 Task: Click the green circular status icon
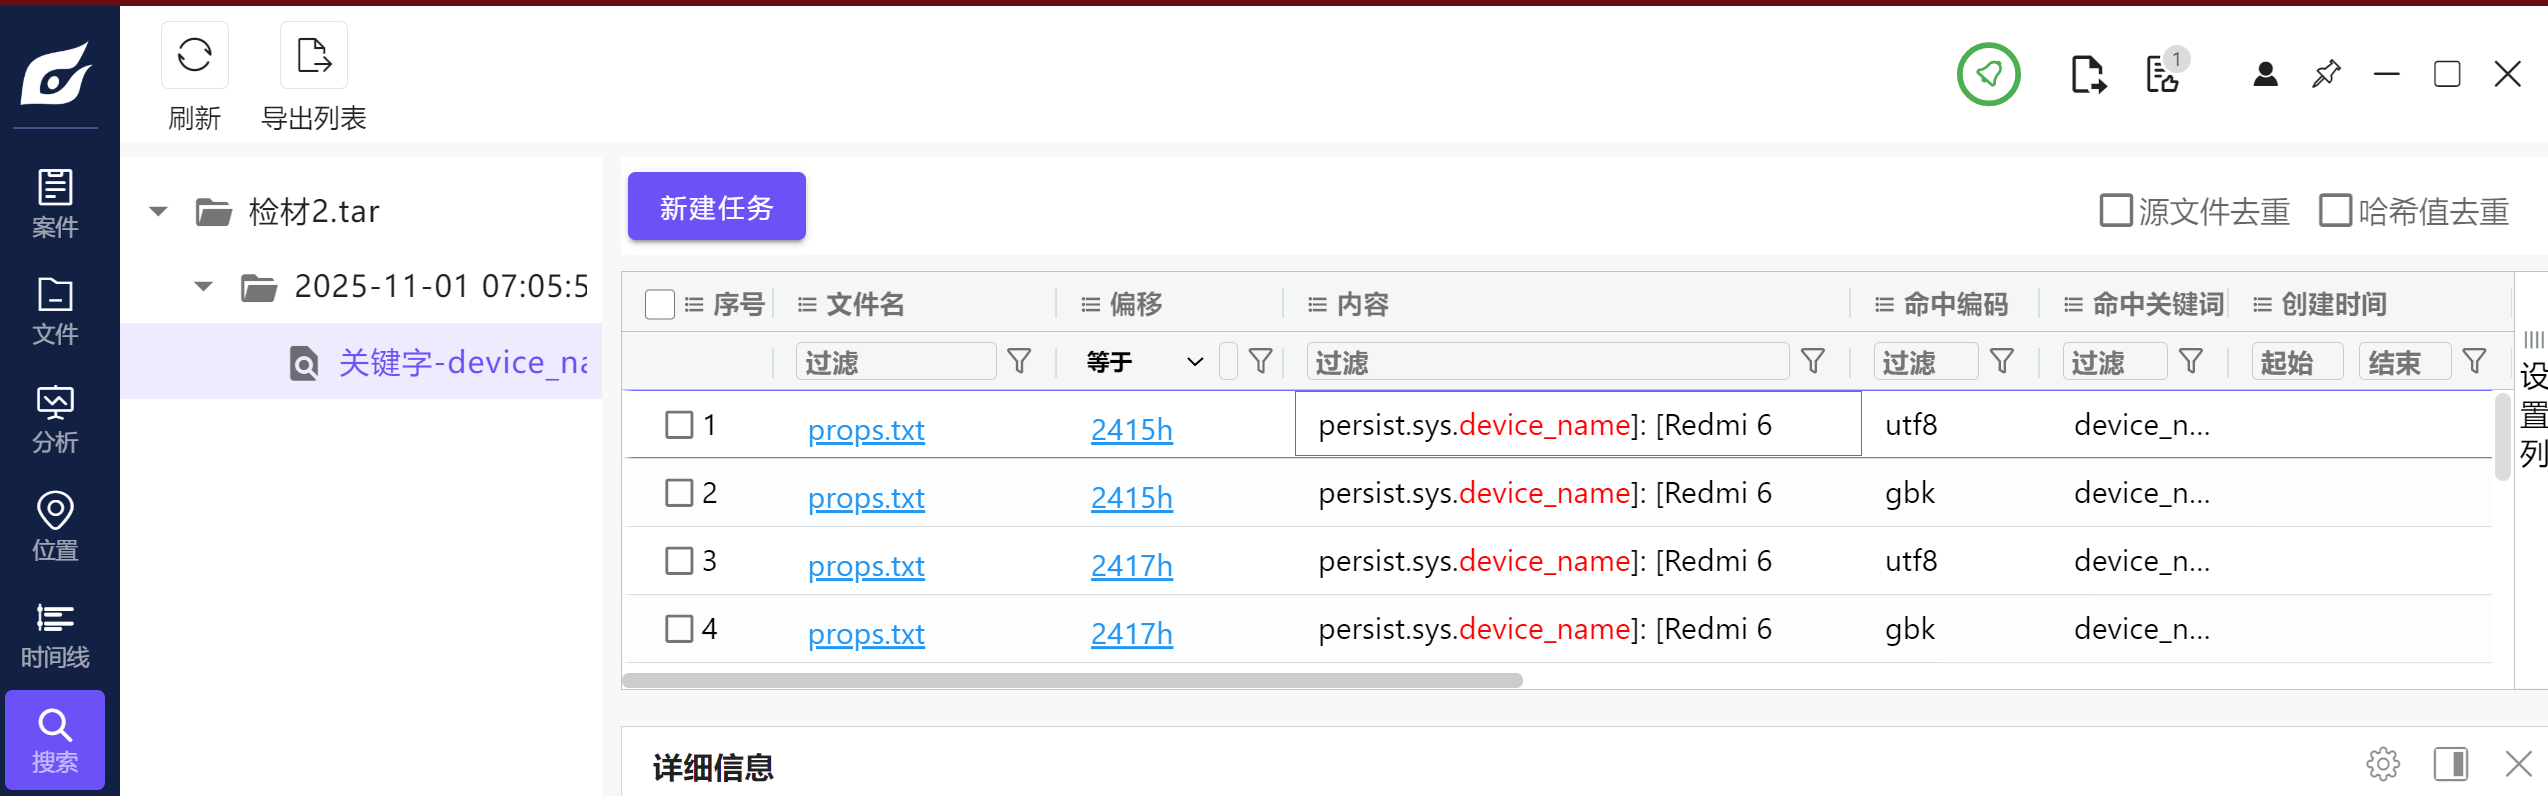pos(1988,74)
